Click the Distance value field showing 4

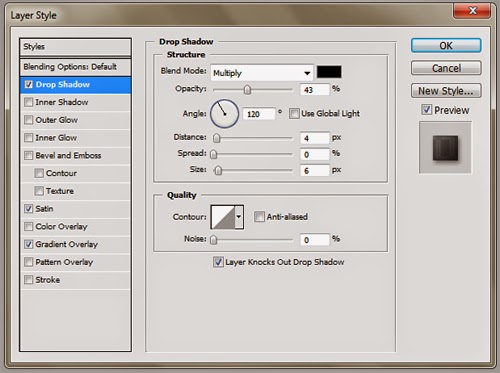[x=315, y=138]
